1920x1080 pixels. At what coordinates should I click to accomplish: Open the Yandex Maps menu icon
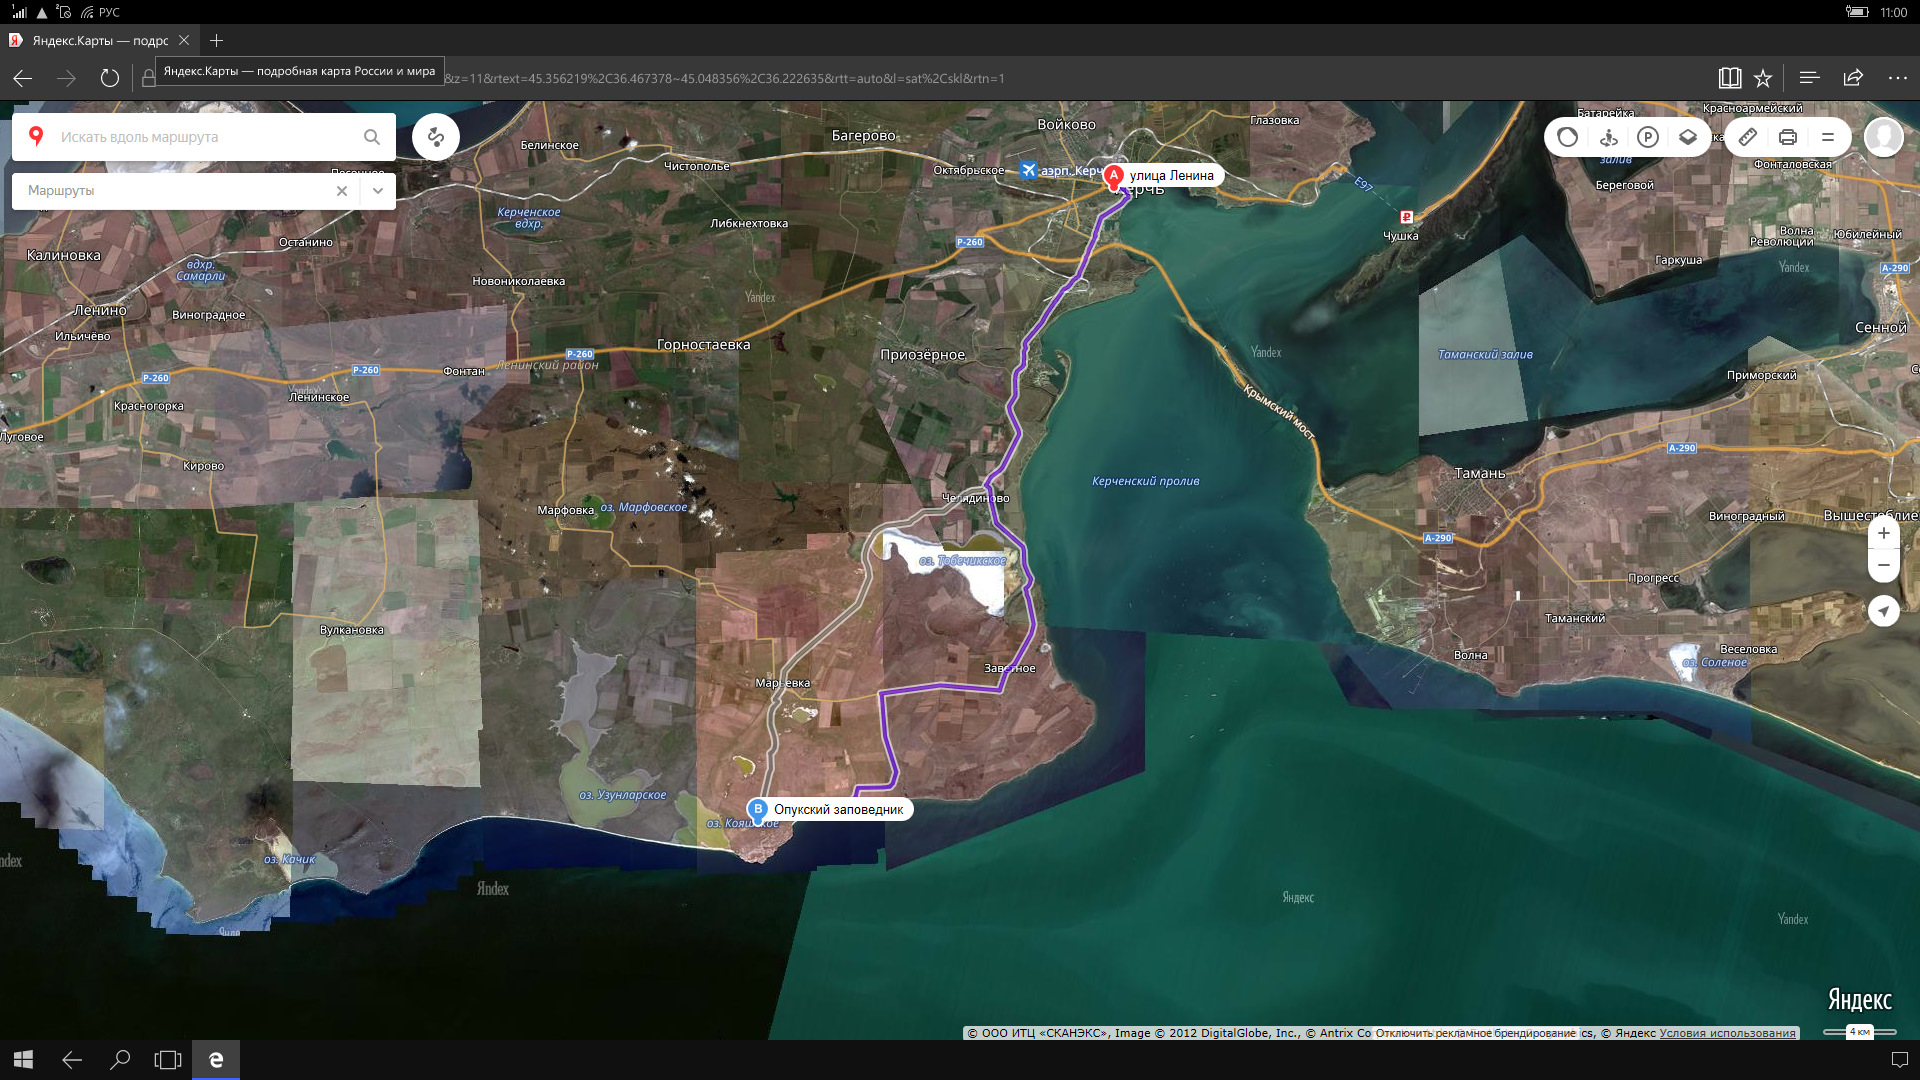[x=1828, y=137]
